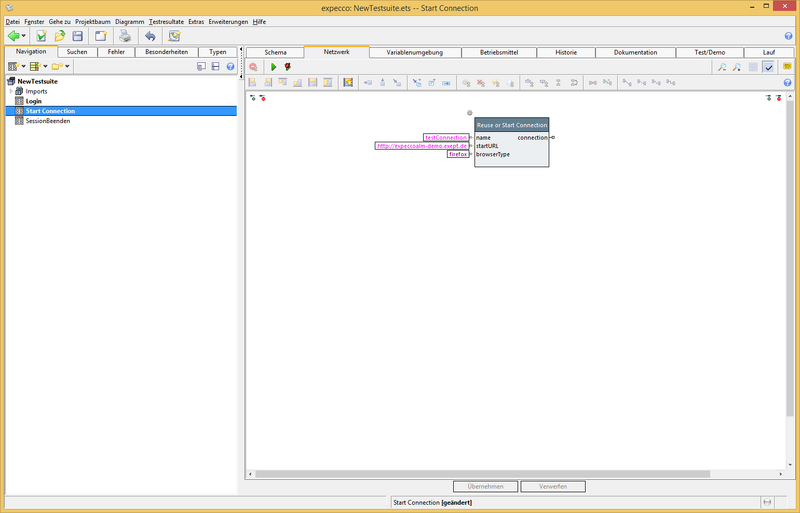This screenshot has width=800, height=513.
Task: Click the printer icon in toolbar
Action: 126,36
